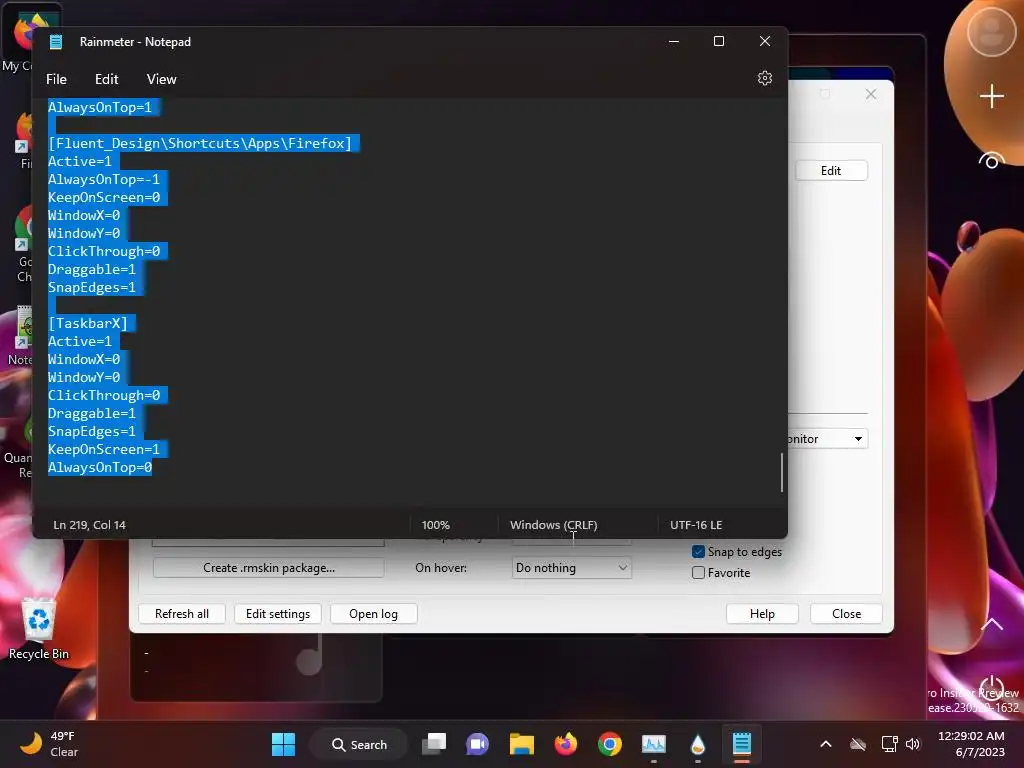Click the cloud sync tray icon
1024x768 pixels.
pyautogui.click(x=857, y=744)
